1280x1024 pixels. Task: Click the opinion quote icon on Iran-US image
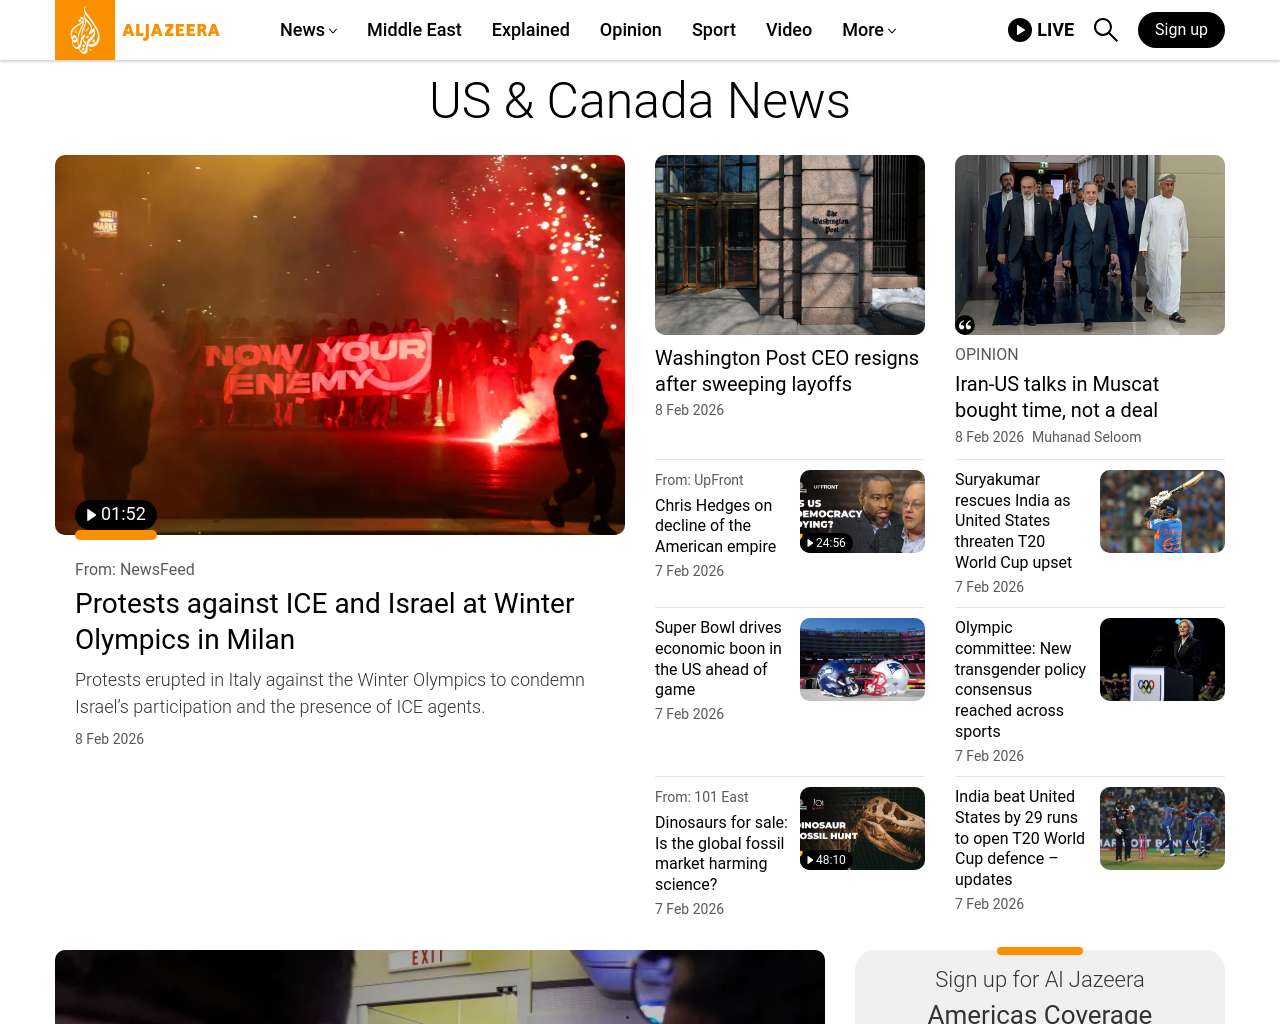coord(965,324)
